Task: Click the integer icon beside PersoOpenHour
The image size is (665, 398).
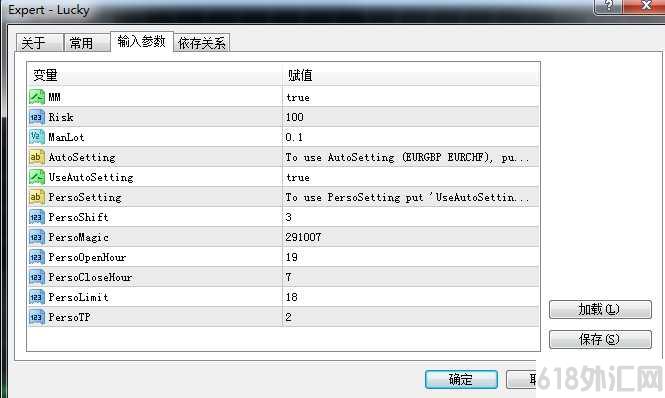Action: 36,257
